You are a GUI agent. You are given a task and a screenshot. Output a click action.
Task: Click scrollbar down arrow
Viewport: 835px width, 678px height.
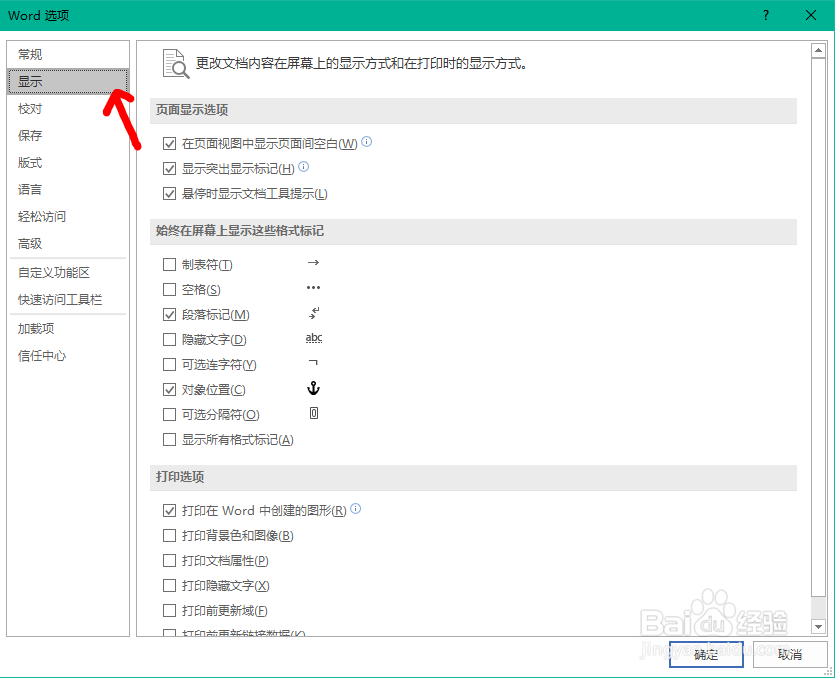818,627
